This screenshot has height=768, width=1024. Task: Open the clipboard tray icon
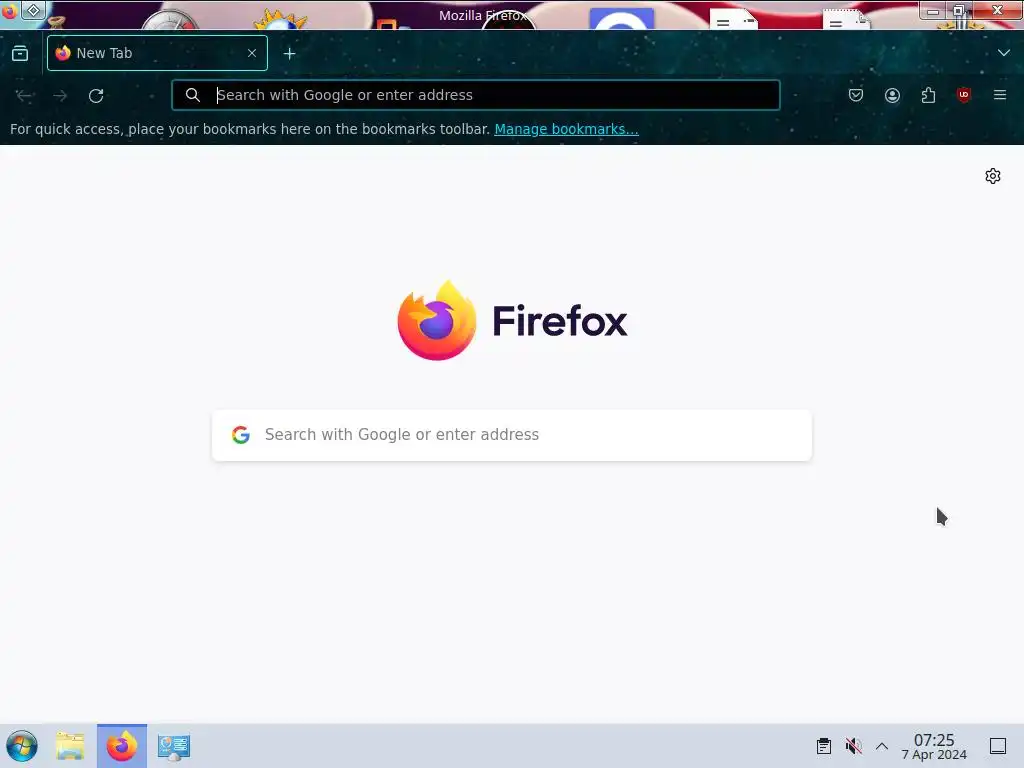point(824,746)
